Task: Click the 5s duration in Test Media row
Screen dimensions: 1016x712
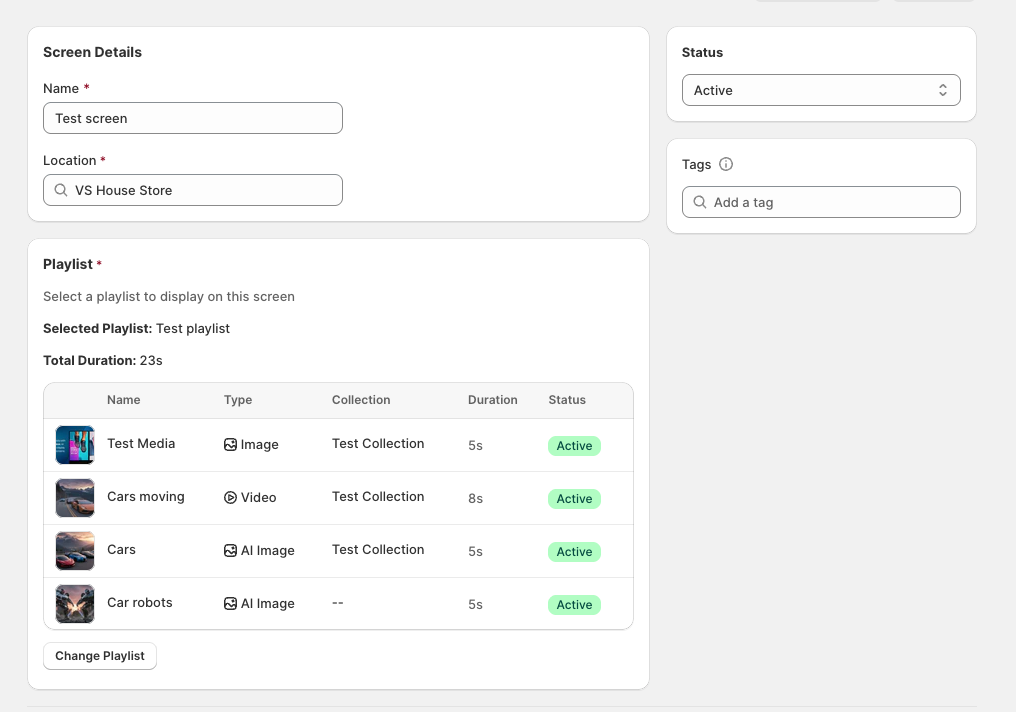Action: pos(475,446)
